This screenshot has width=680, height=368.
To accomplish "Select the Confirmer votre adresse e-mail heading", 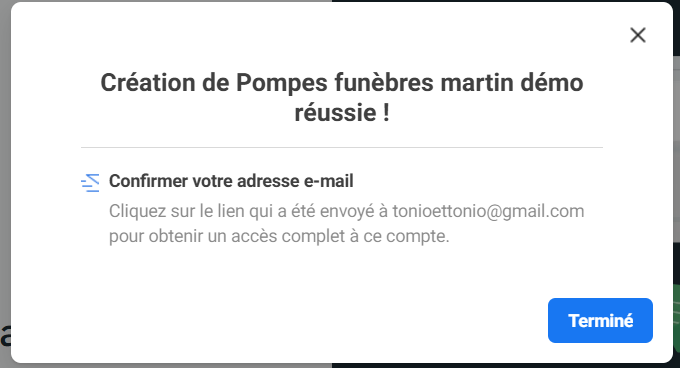I will pos(231,181).
